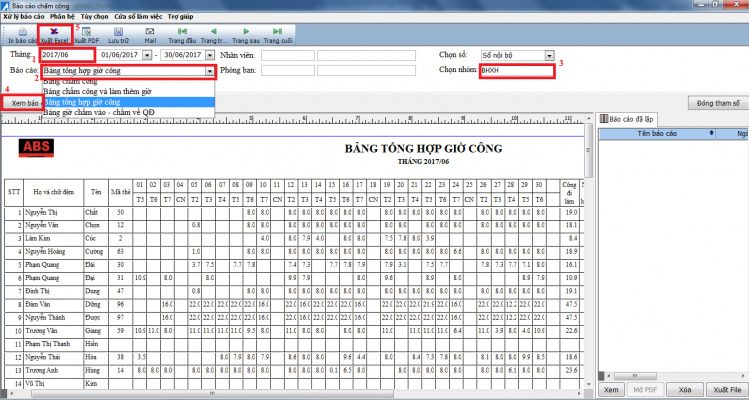Click the Tháng input field
The height and width of the screenshot is (400, 749).
[67, 54]
